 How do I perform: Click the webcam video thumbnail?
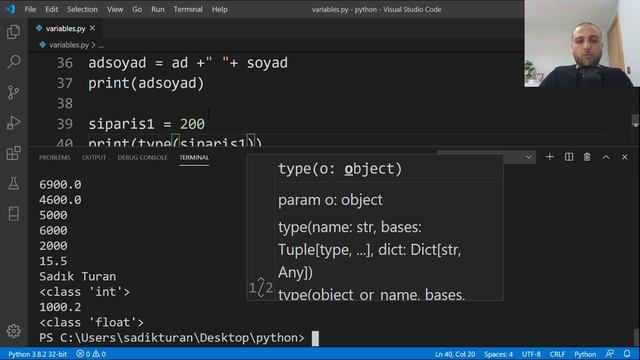point(582,43)
